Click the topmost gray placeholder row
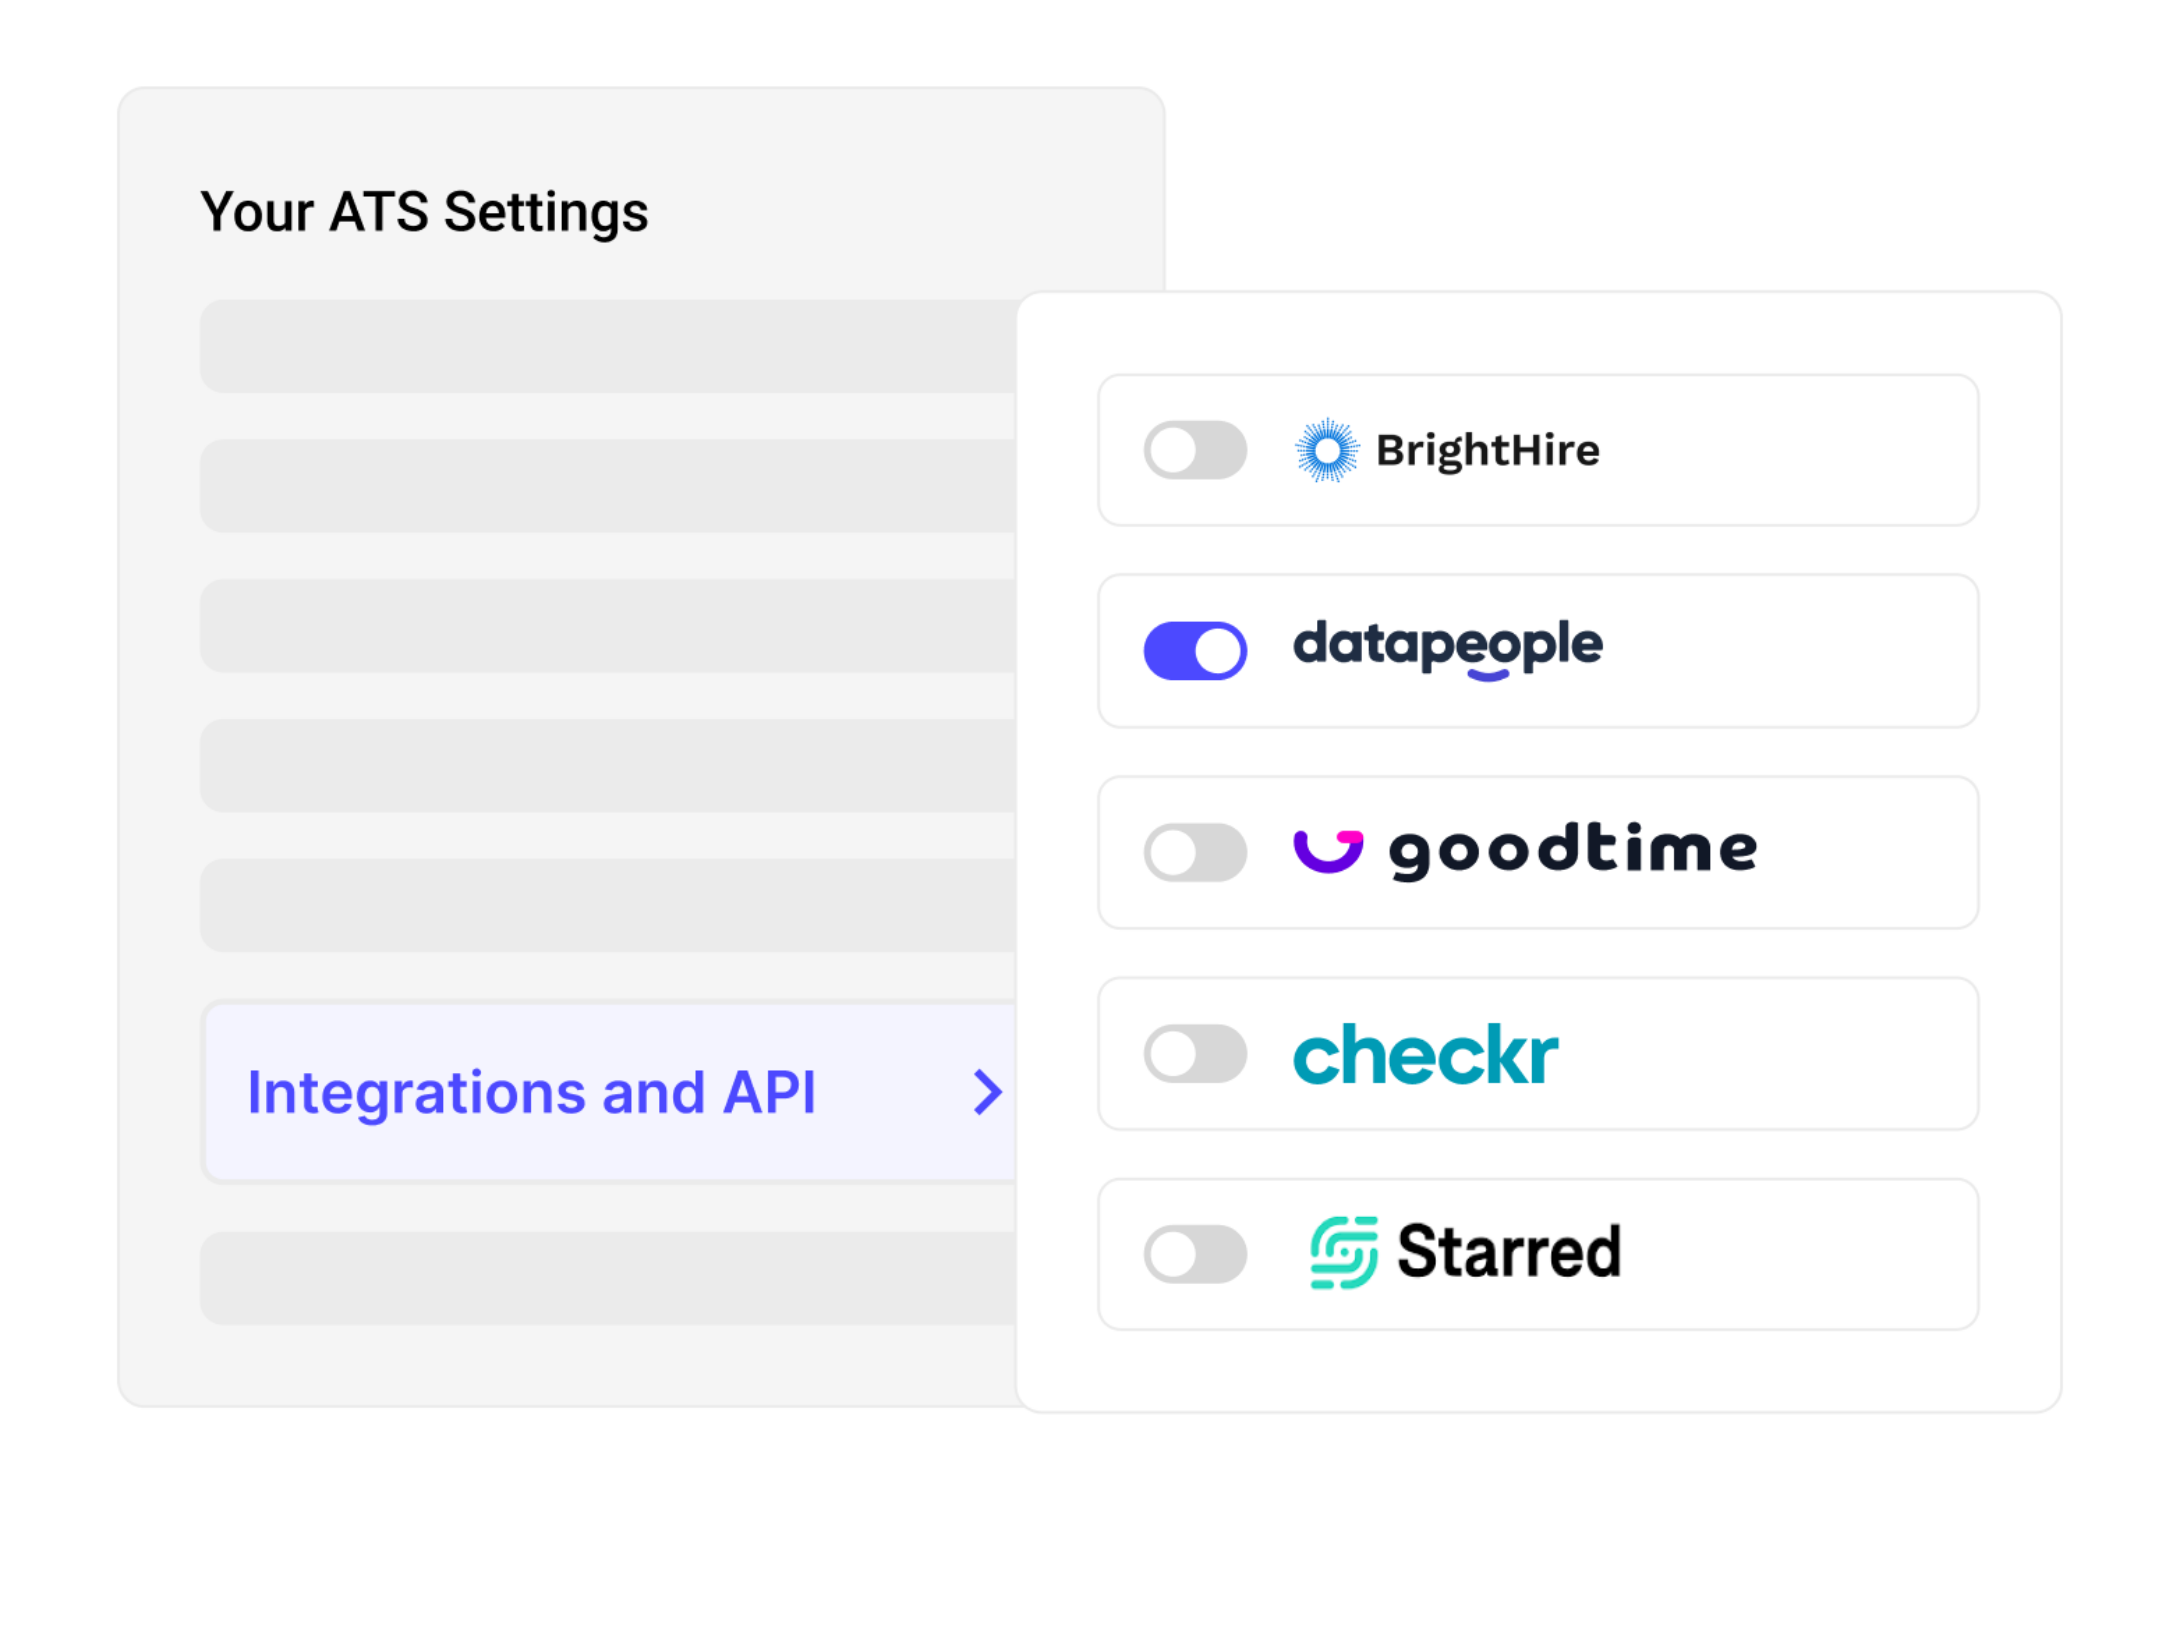2180x1628 pixels. [x=600, y=345]
